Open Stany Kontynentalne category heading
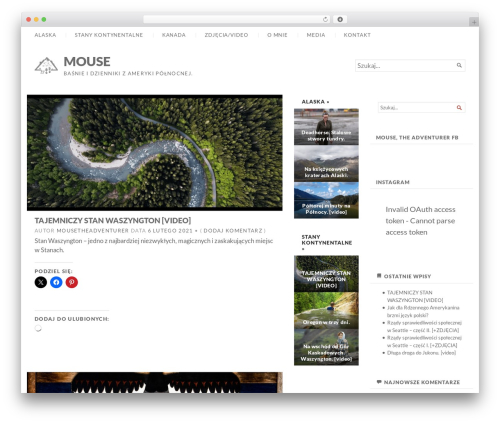 327,243
